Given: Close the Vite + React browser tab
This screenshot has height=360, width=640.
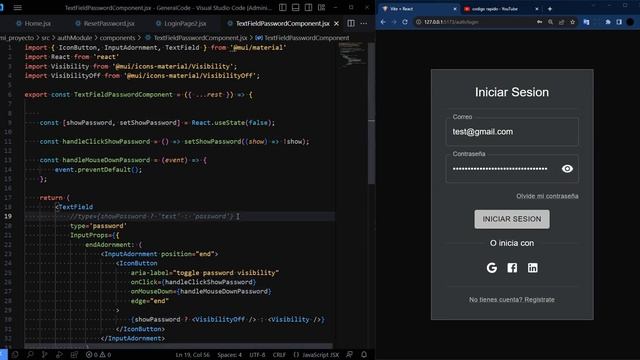Looking at the screenshot, I should 455,9.
